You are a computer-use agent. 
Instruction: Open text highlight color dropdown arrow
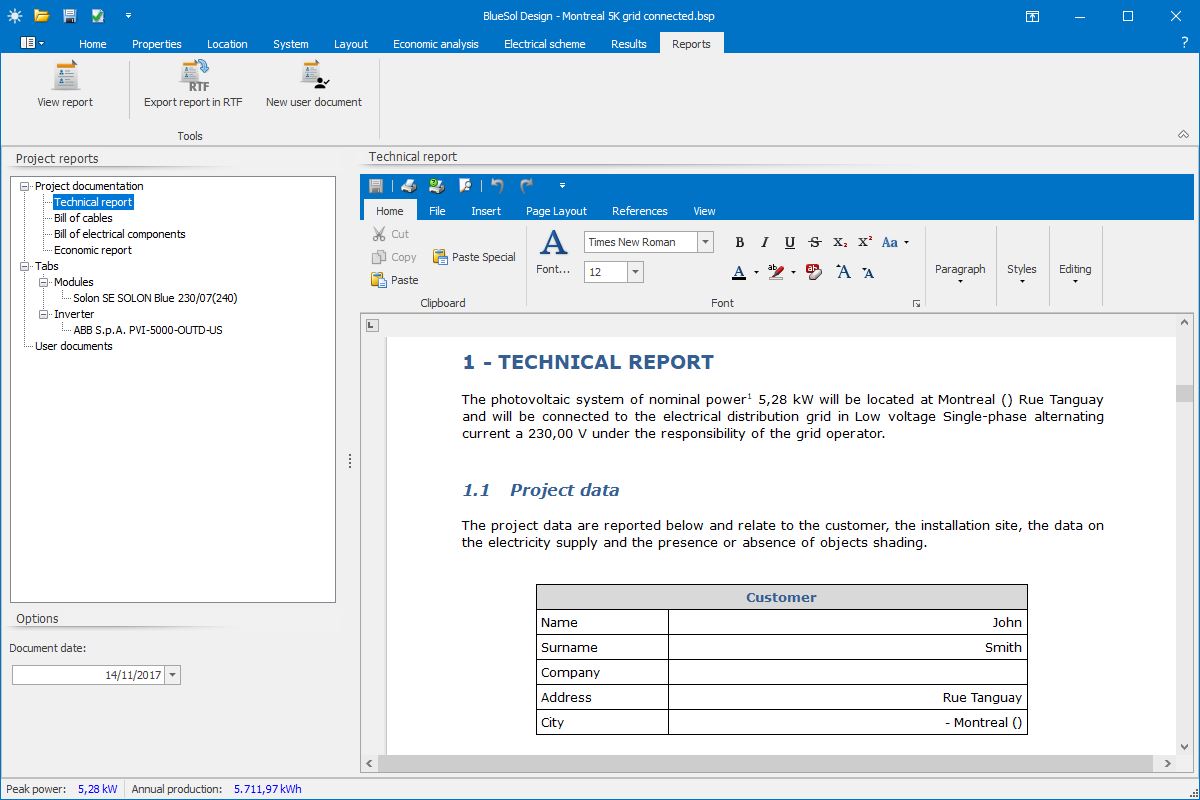pyautogui.click(x=793, y=272)
